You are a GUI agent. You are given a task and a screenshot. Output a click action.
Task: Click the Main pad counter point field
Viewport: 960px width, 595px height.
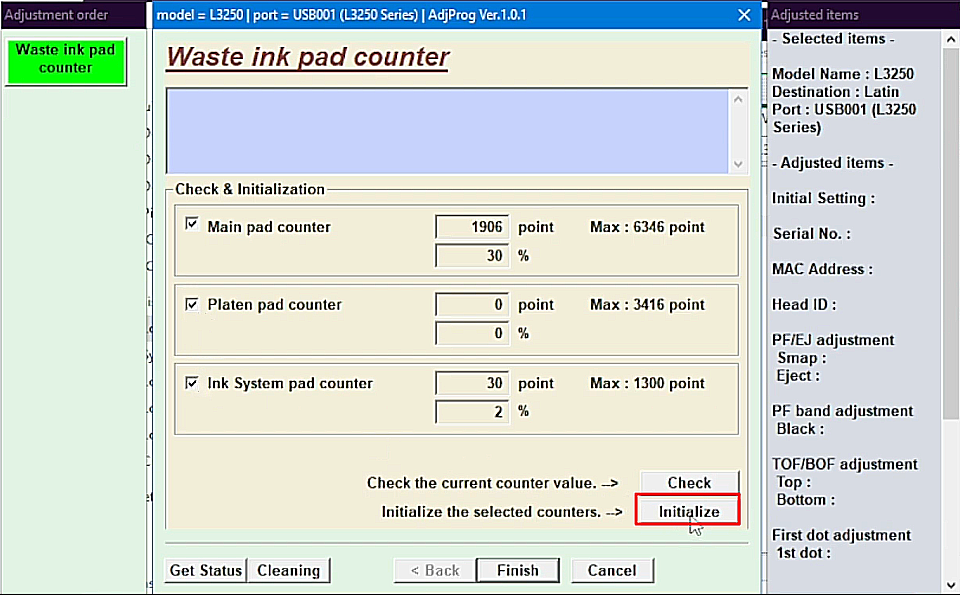(x=471, y=227)
